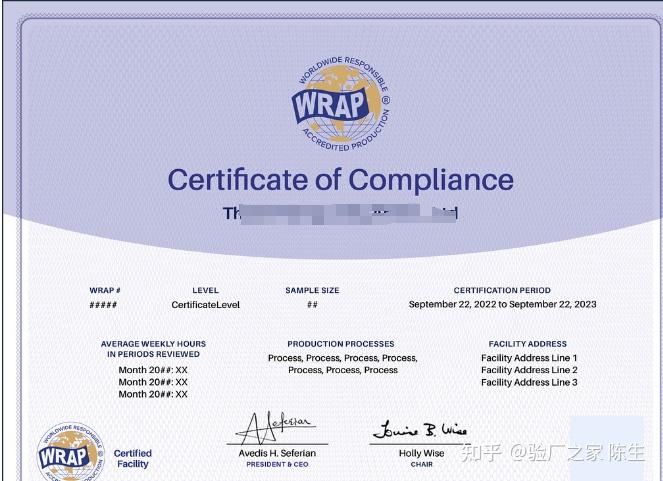Viewport: 663px width, 481px height.
Task: Click the name 'Avedis H. Seferian'
Action: pos(277,453)
